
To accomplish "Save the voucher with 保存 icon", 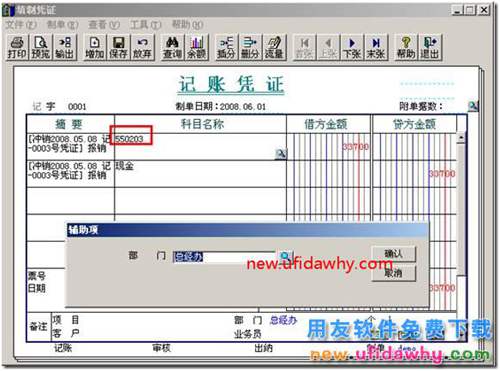I will [x=118, y=47].
